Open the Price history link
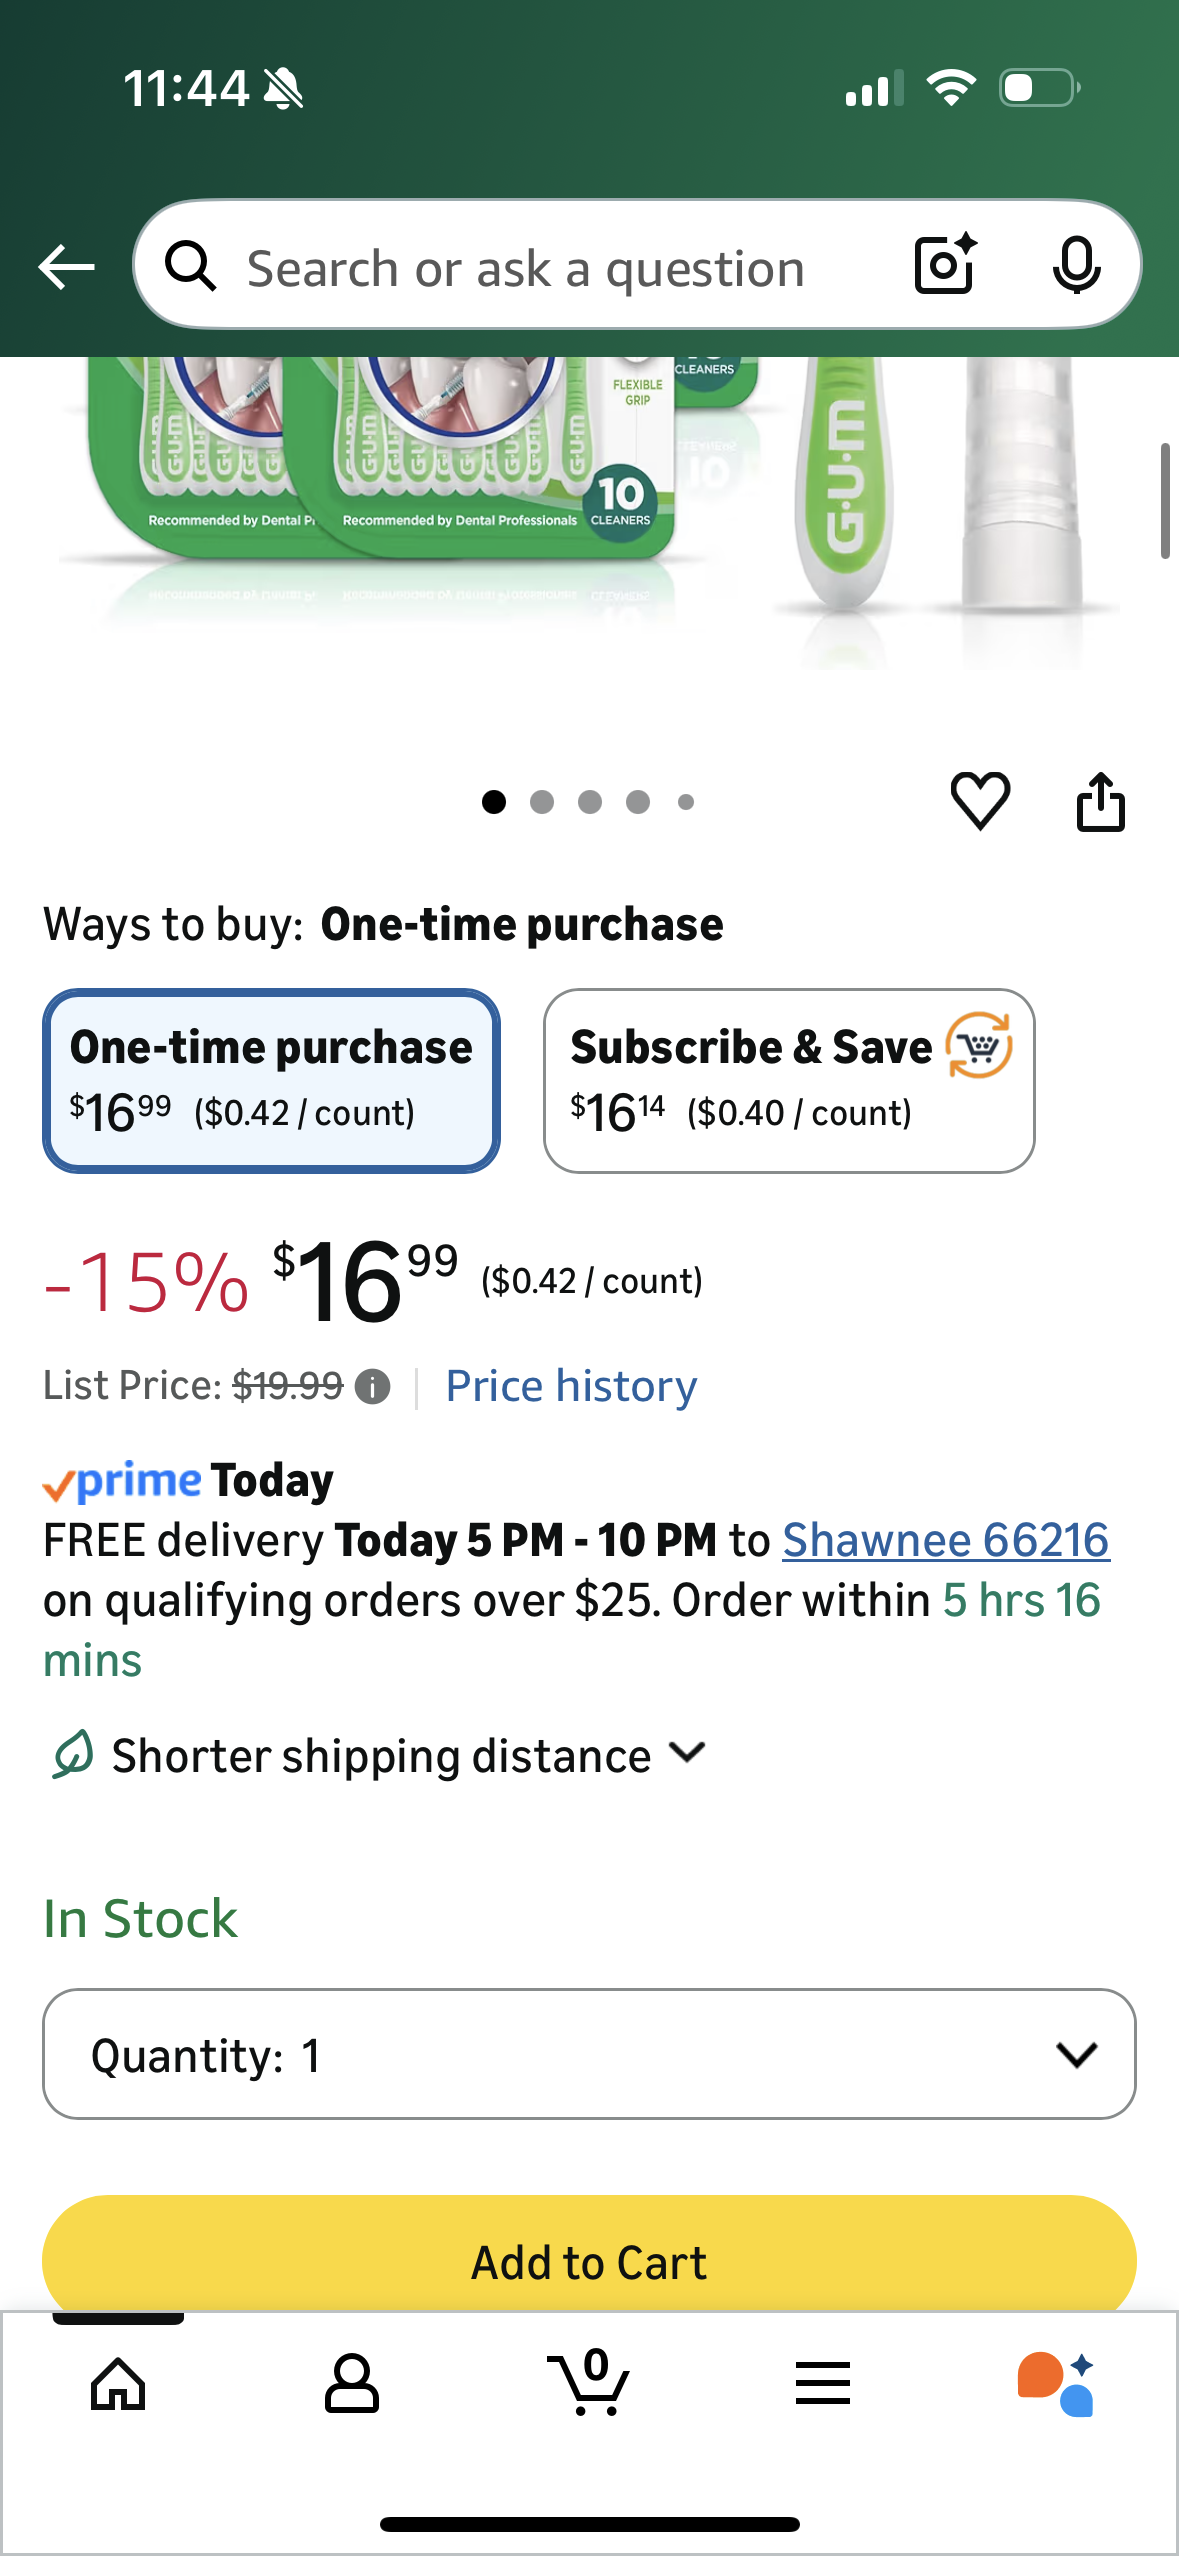 click(571, 1386)
